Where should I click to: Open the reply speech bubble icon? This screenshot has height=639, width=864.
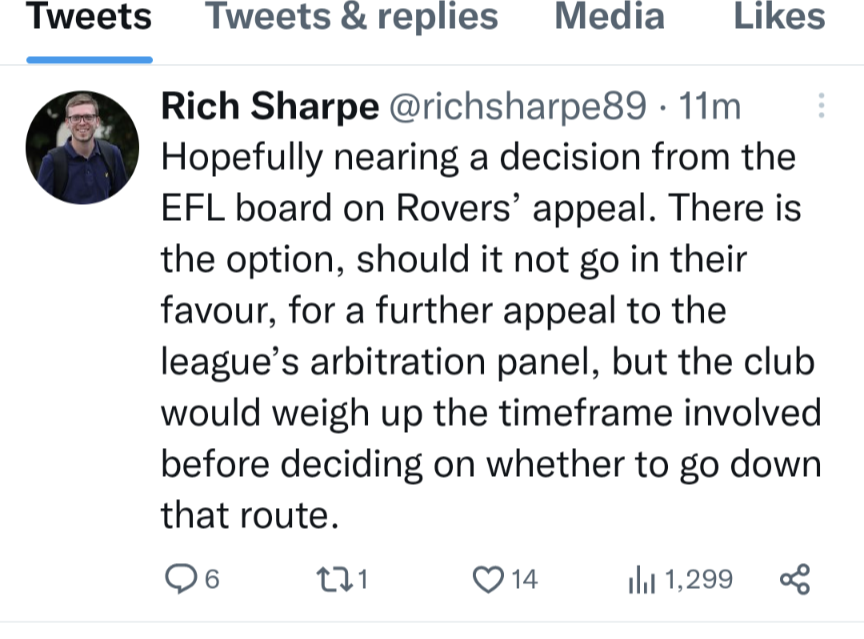(181, 579)
